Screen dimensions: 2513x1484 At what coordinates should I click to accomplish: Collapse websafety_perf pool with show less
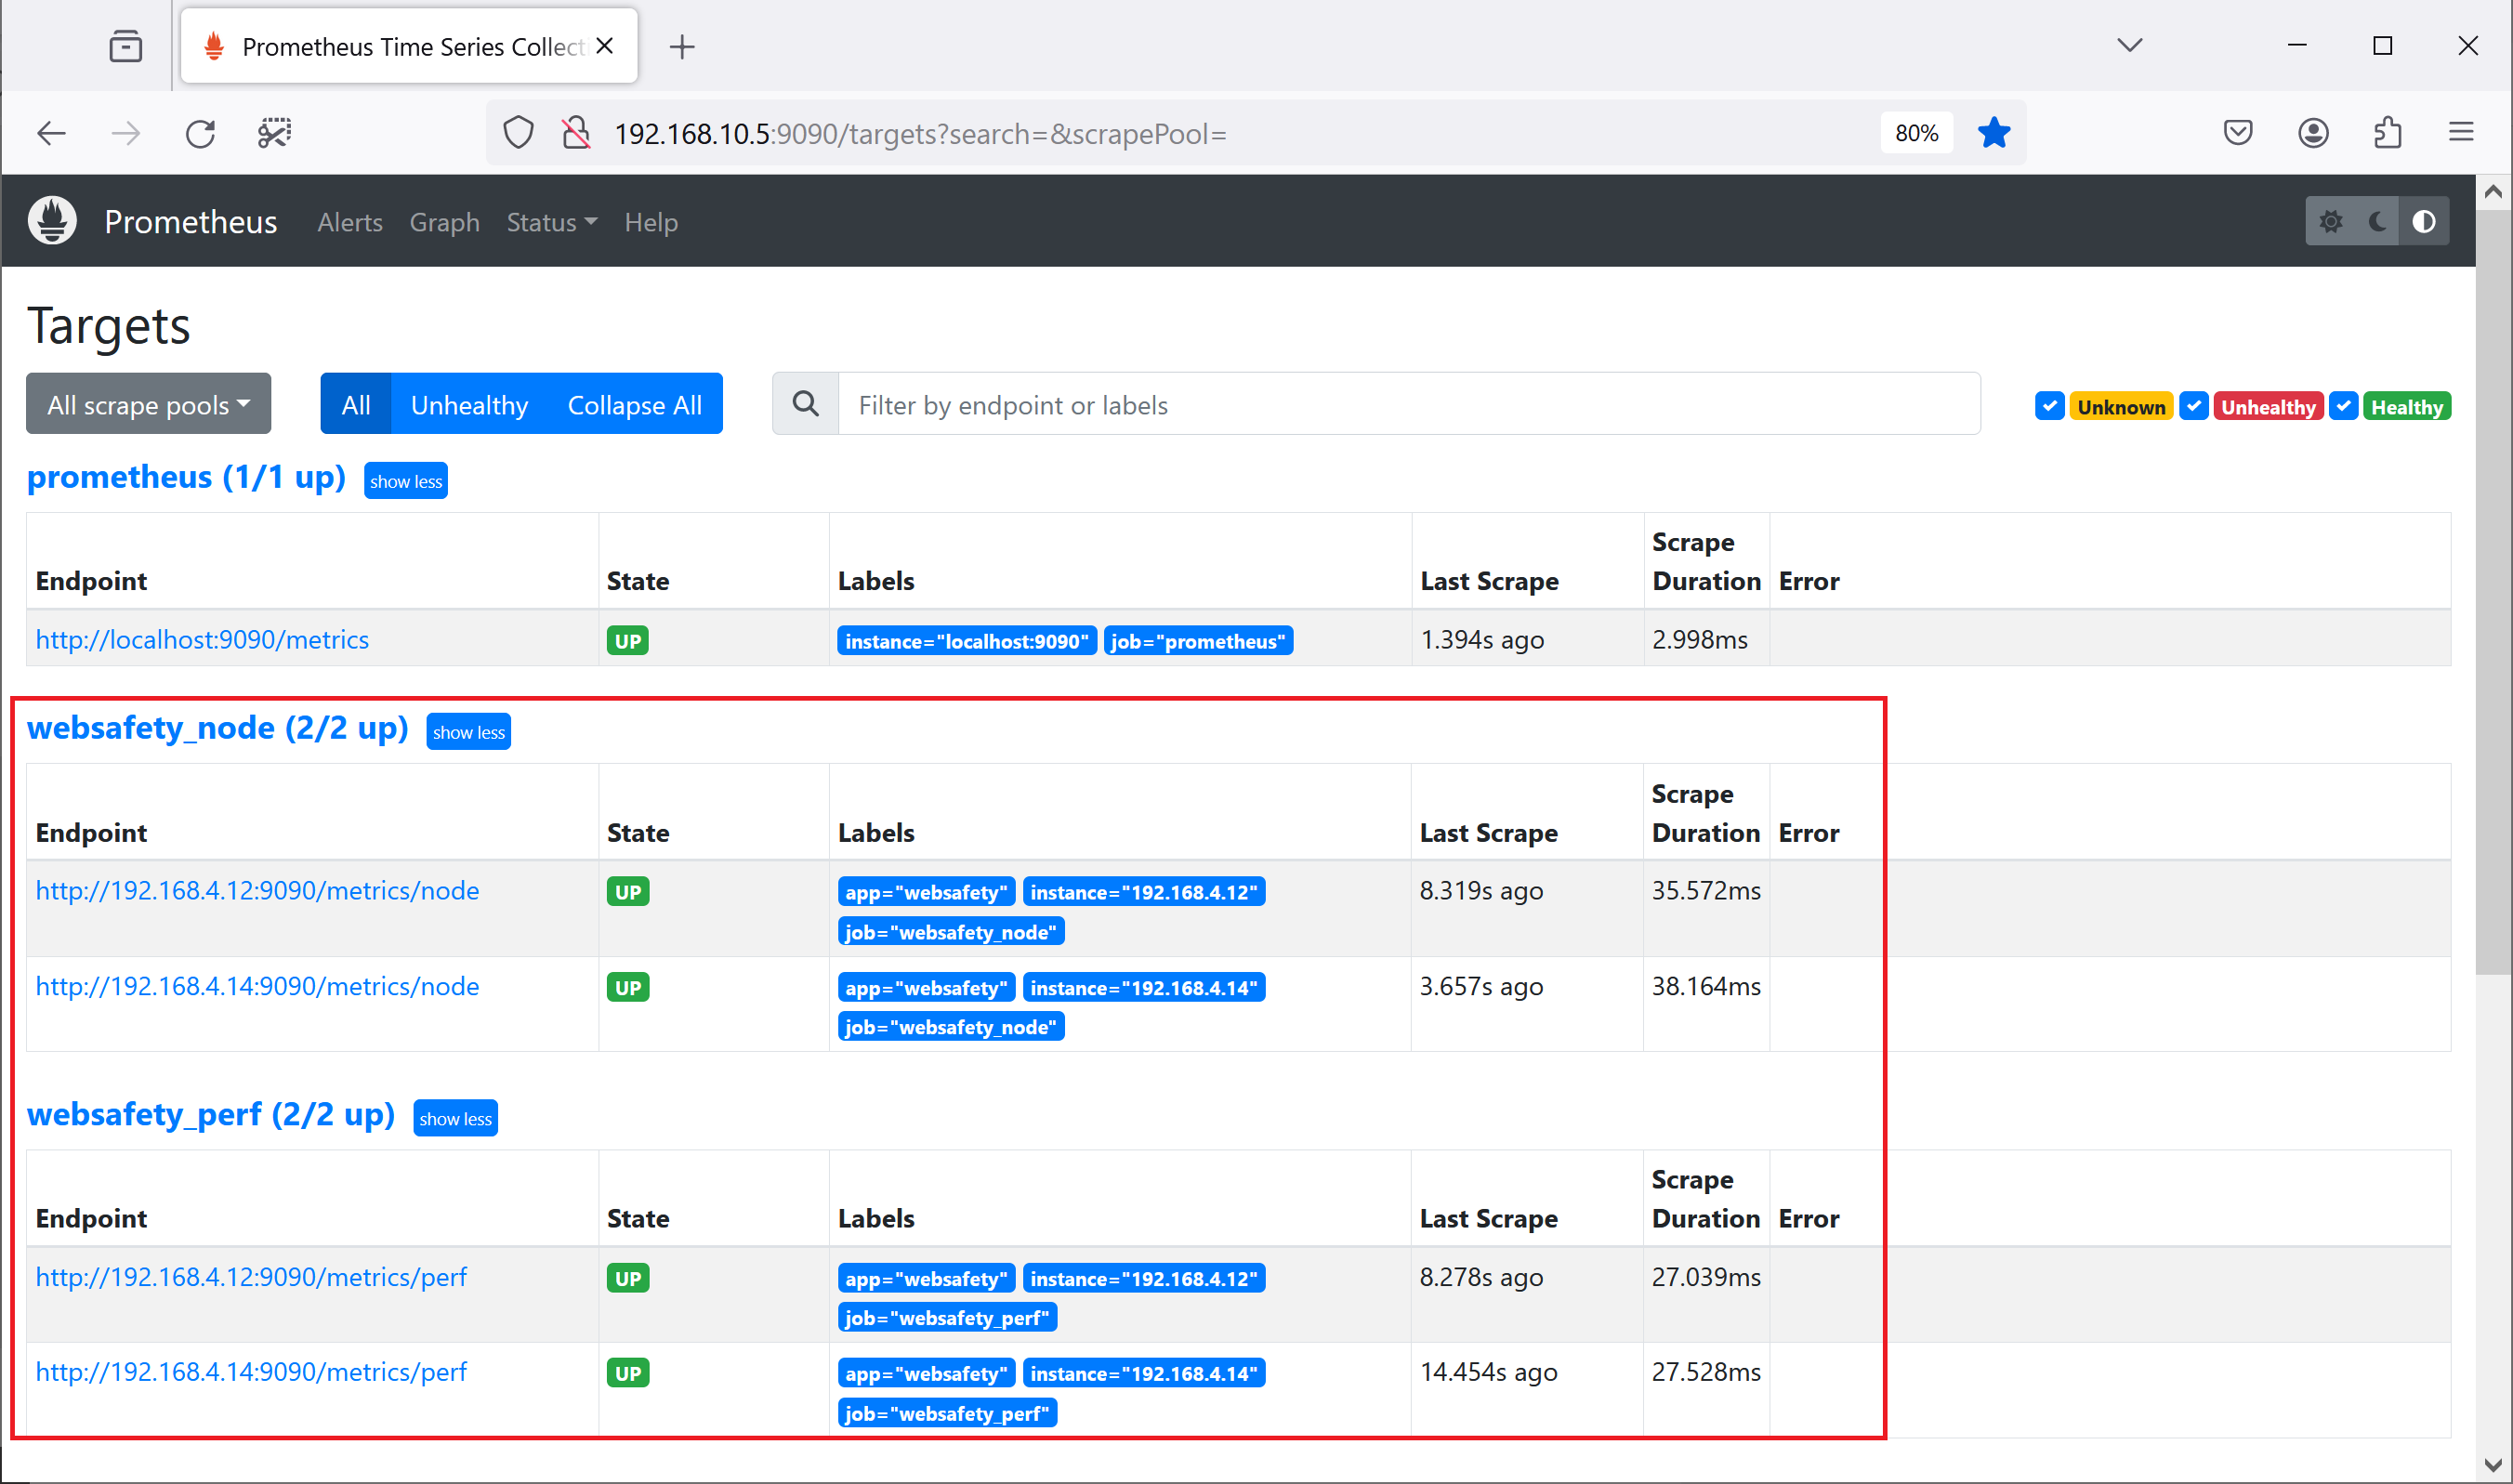tap(455, 1118)
